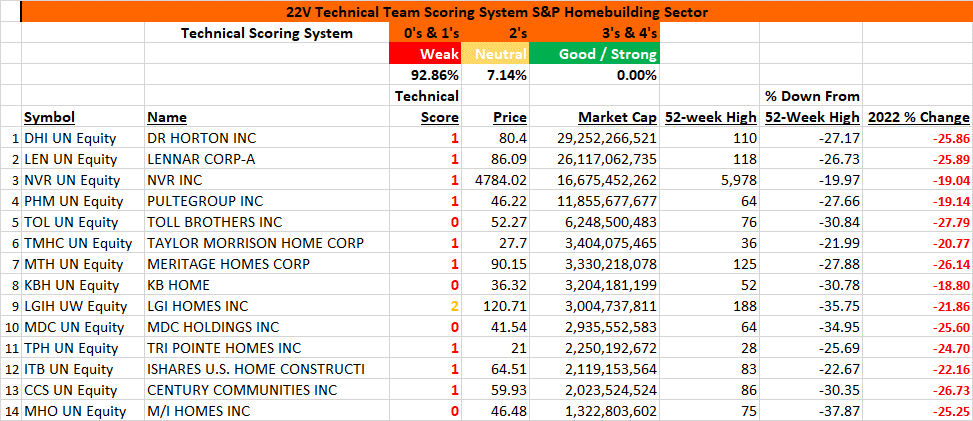The width and height of the screenshot is (973, 421).
Task: Select the 'ITB UN Equity' symbol cell
Action: pos(83,369)
